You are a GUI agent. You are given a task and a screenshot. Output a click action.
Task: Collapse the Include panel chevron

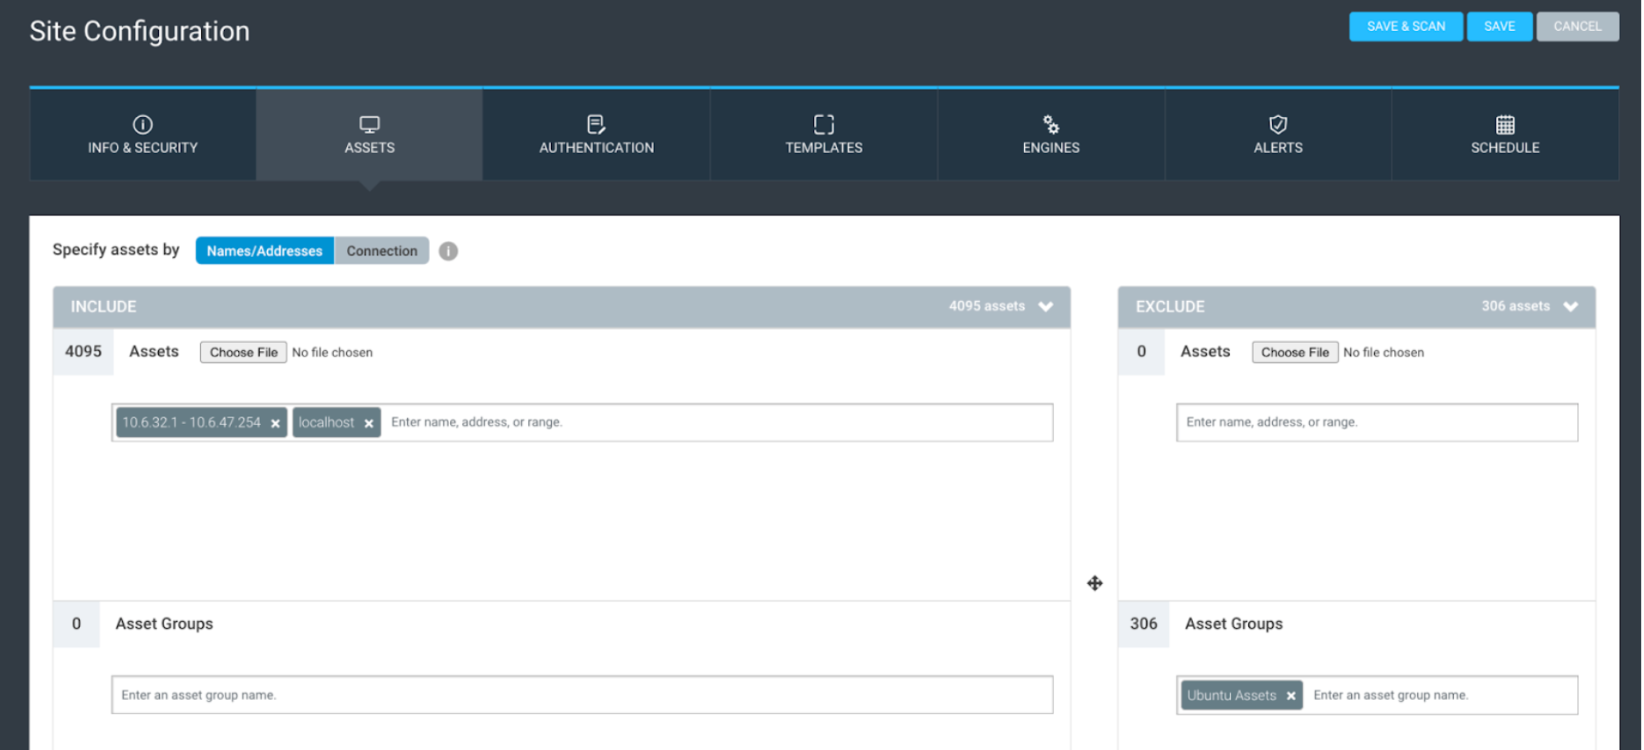tap(1046, 307)
